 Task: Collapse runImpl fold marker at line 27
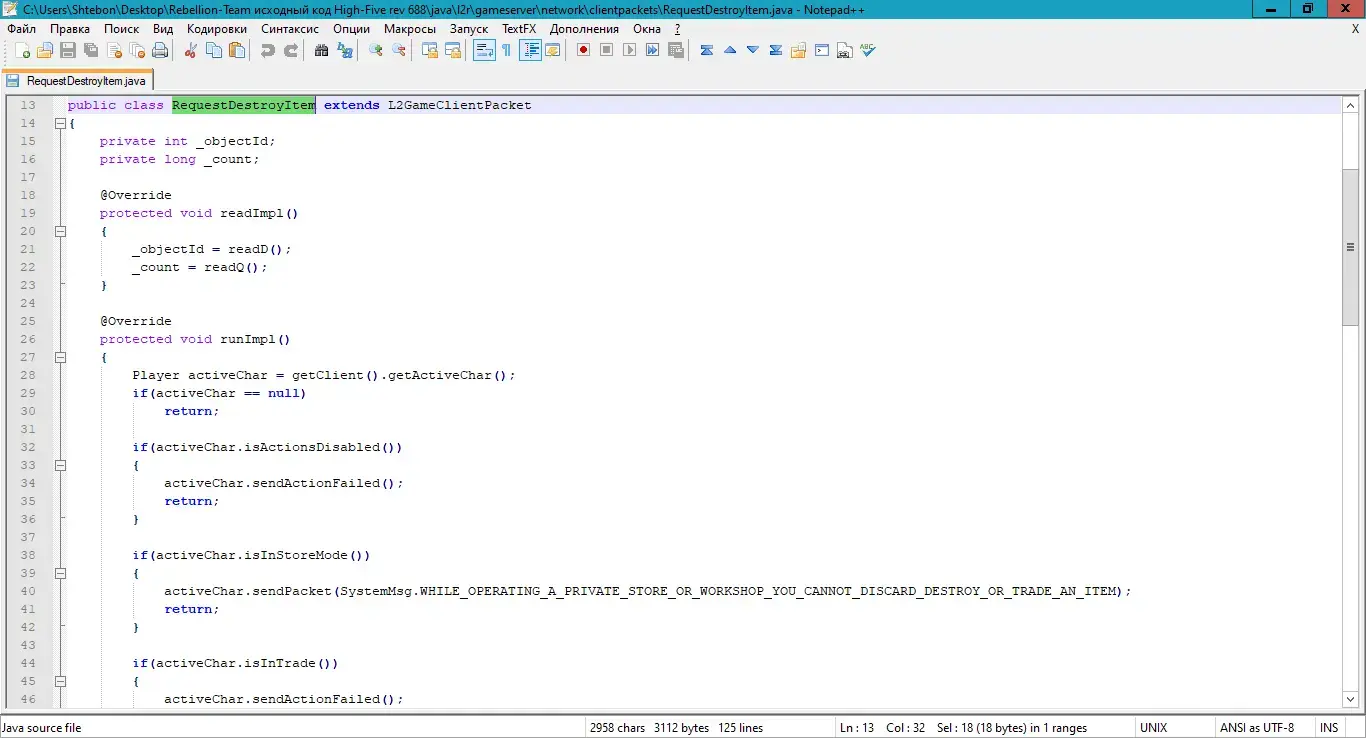(60, 357)
